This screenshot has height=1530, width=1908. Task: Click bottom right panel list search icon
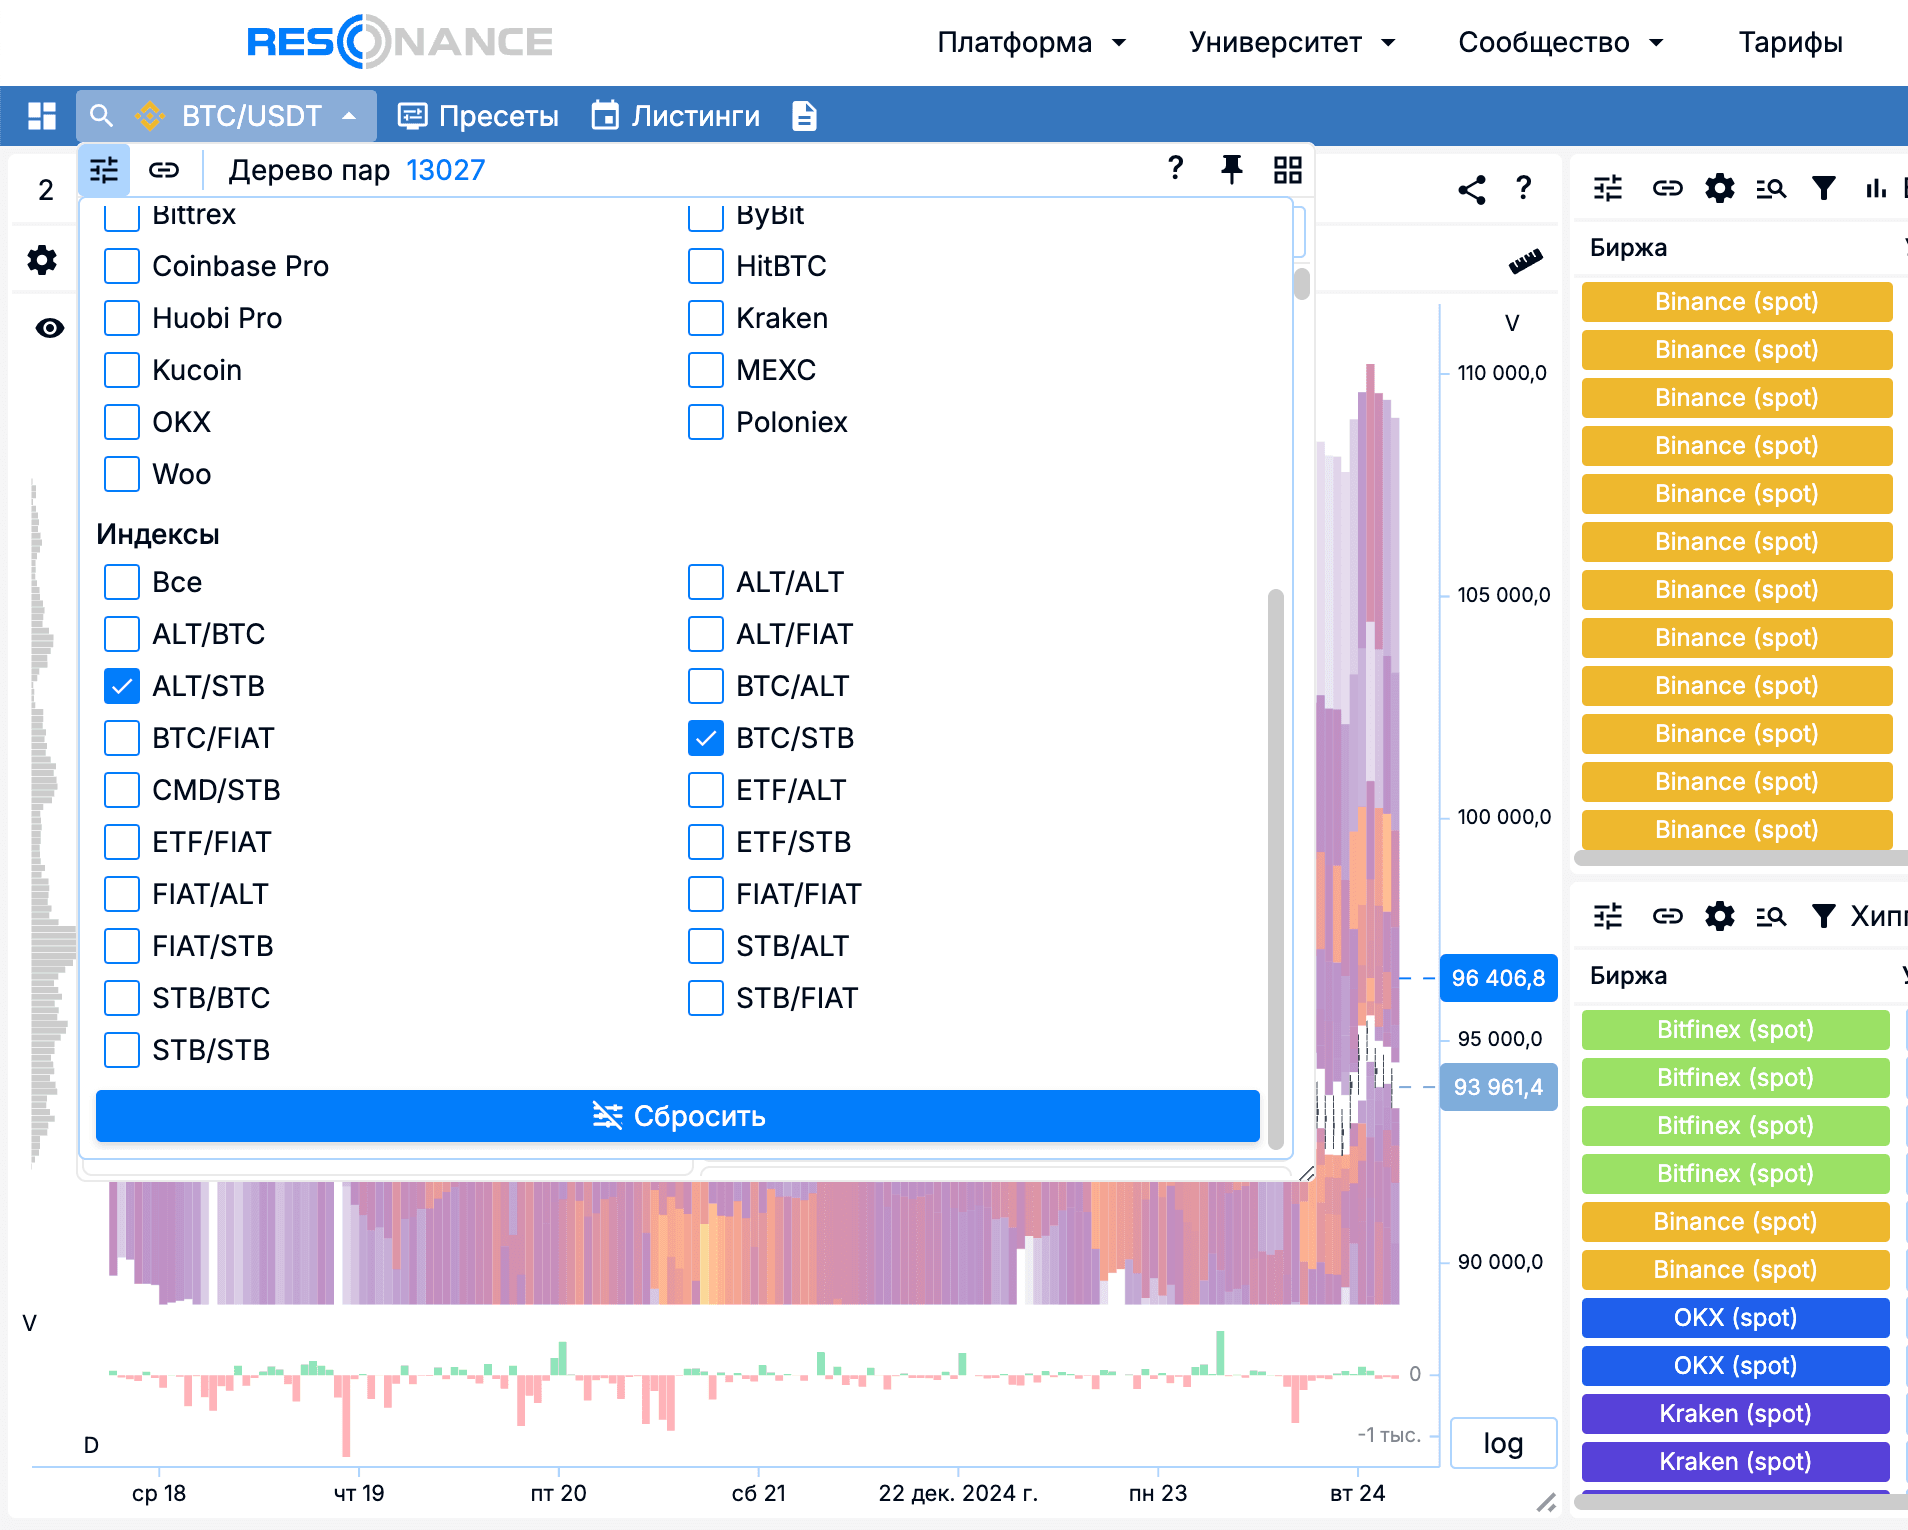(1771, 916)
